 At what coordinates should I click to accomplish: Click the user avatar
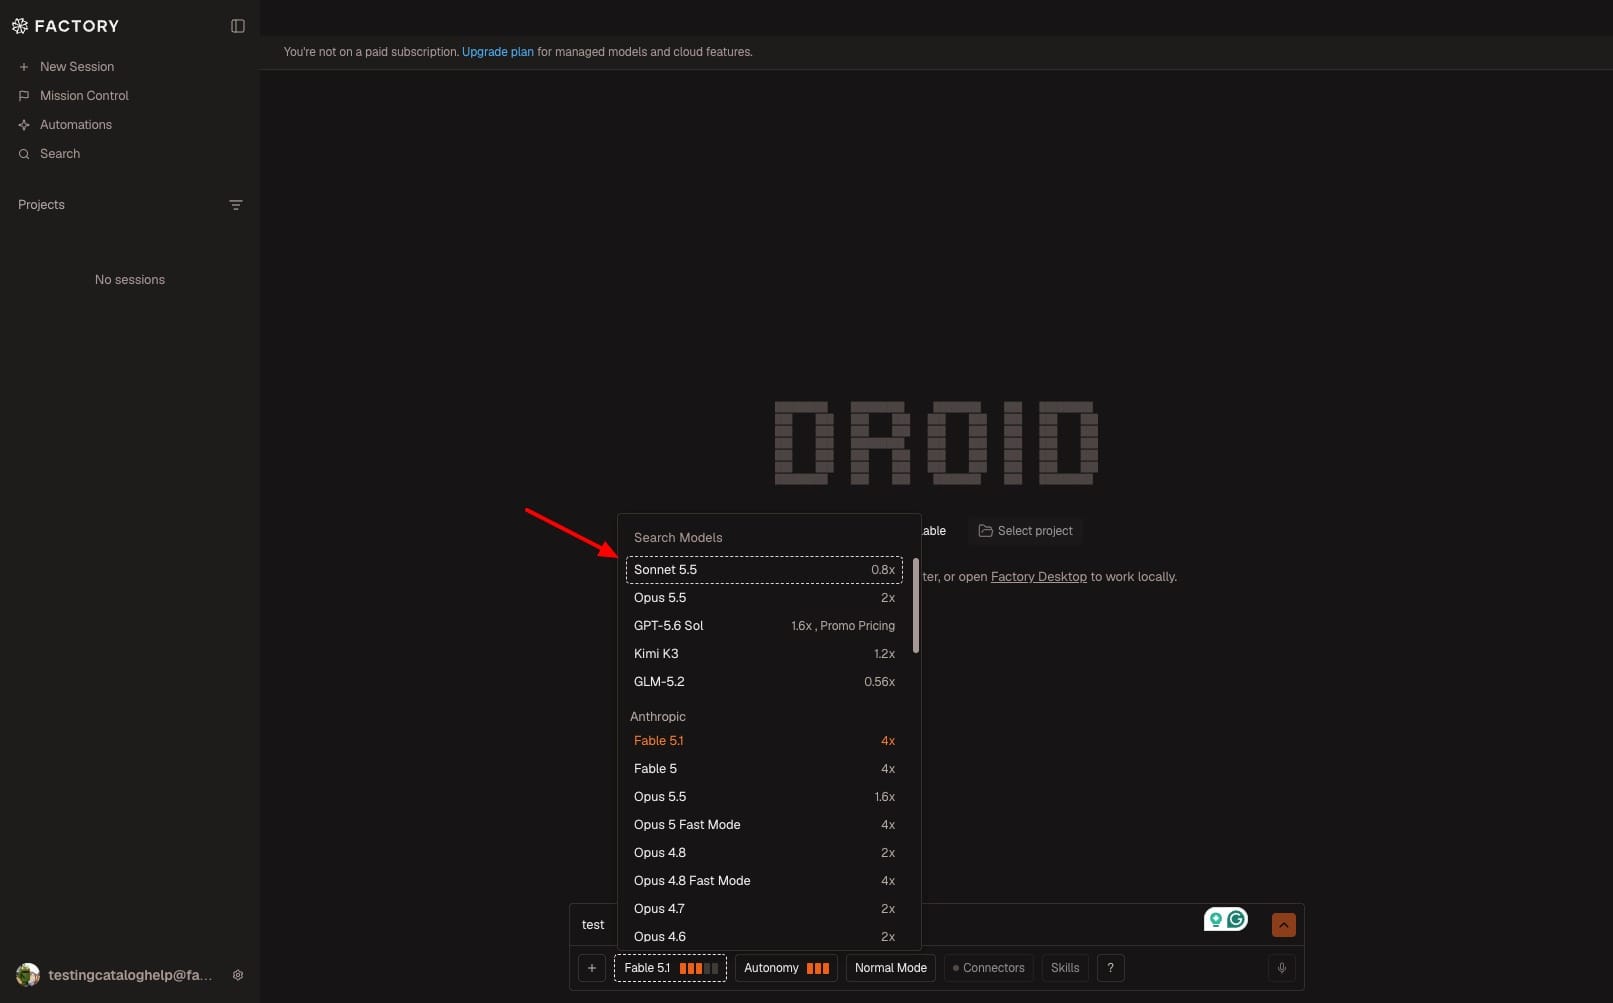(x=28, y=975)
